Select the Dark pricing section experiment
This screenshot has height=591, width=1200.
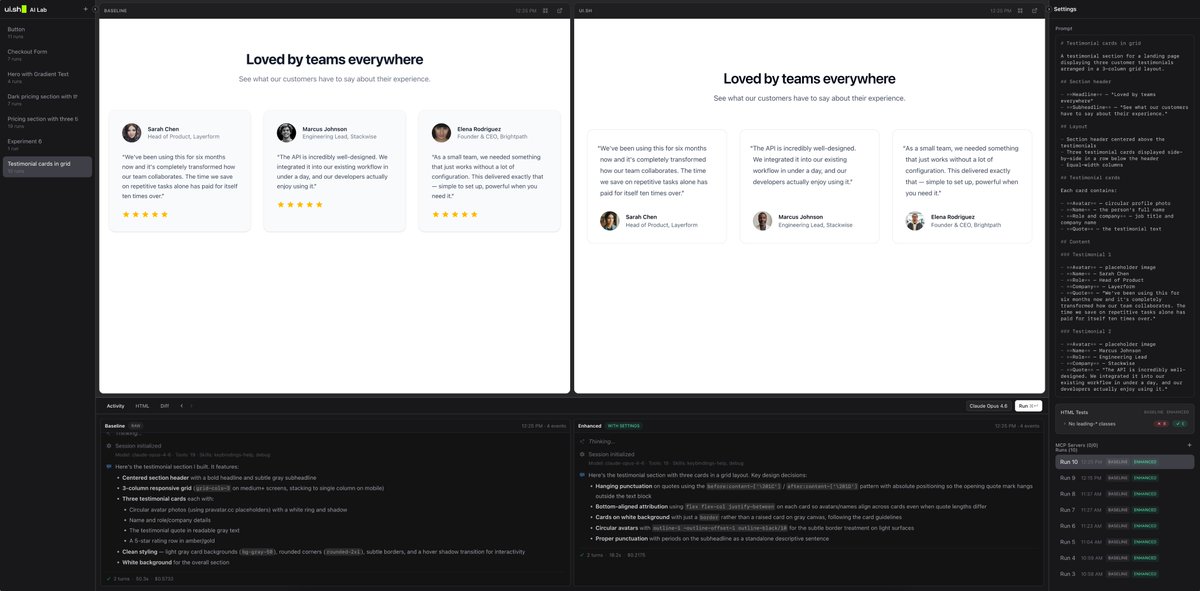[46, 99]
